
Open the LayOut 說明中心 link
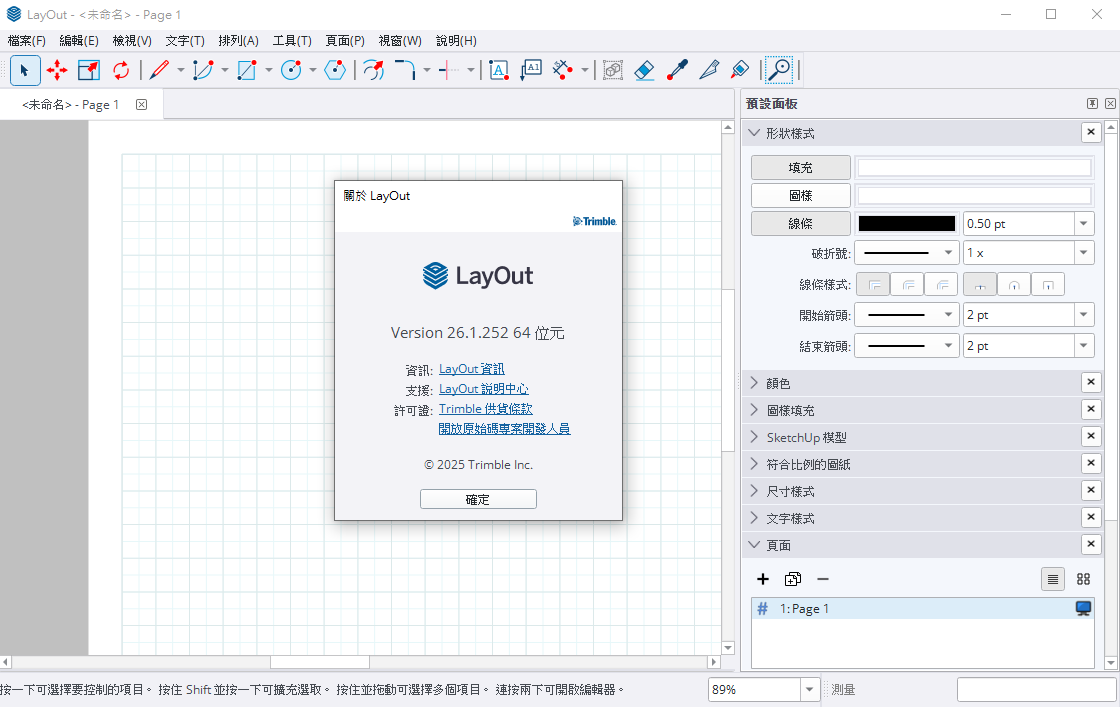pyautogui.click(x=484, y=389)
